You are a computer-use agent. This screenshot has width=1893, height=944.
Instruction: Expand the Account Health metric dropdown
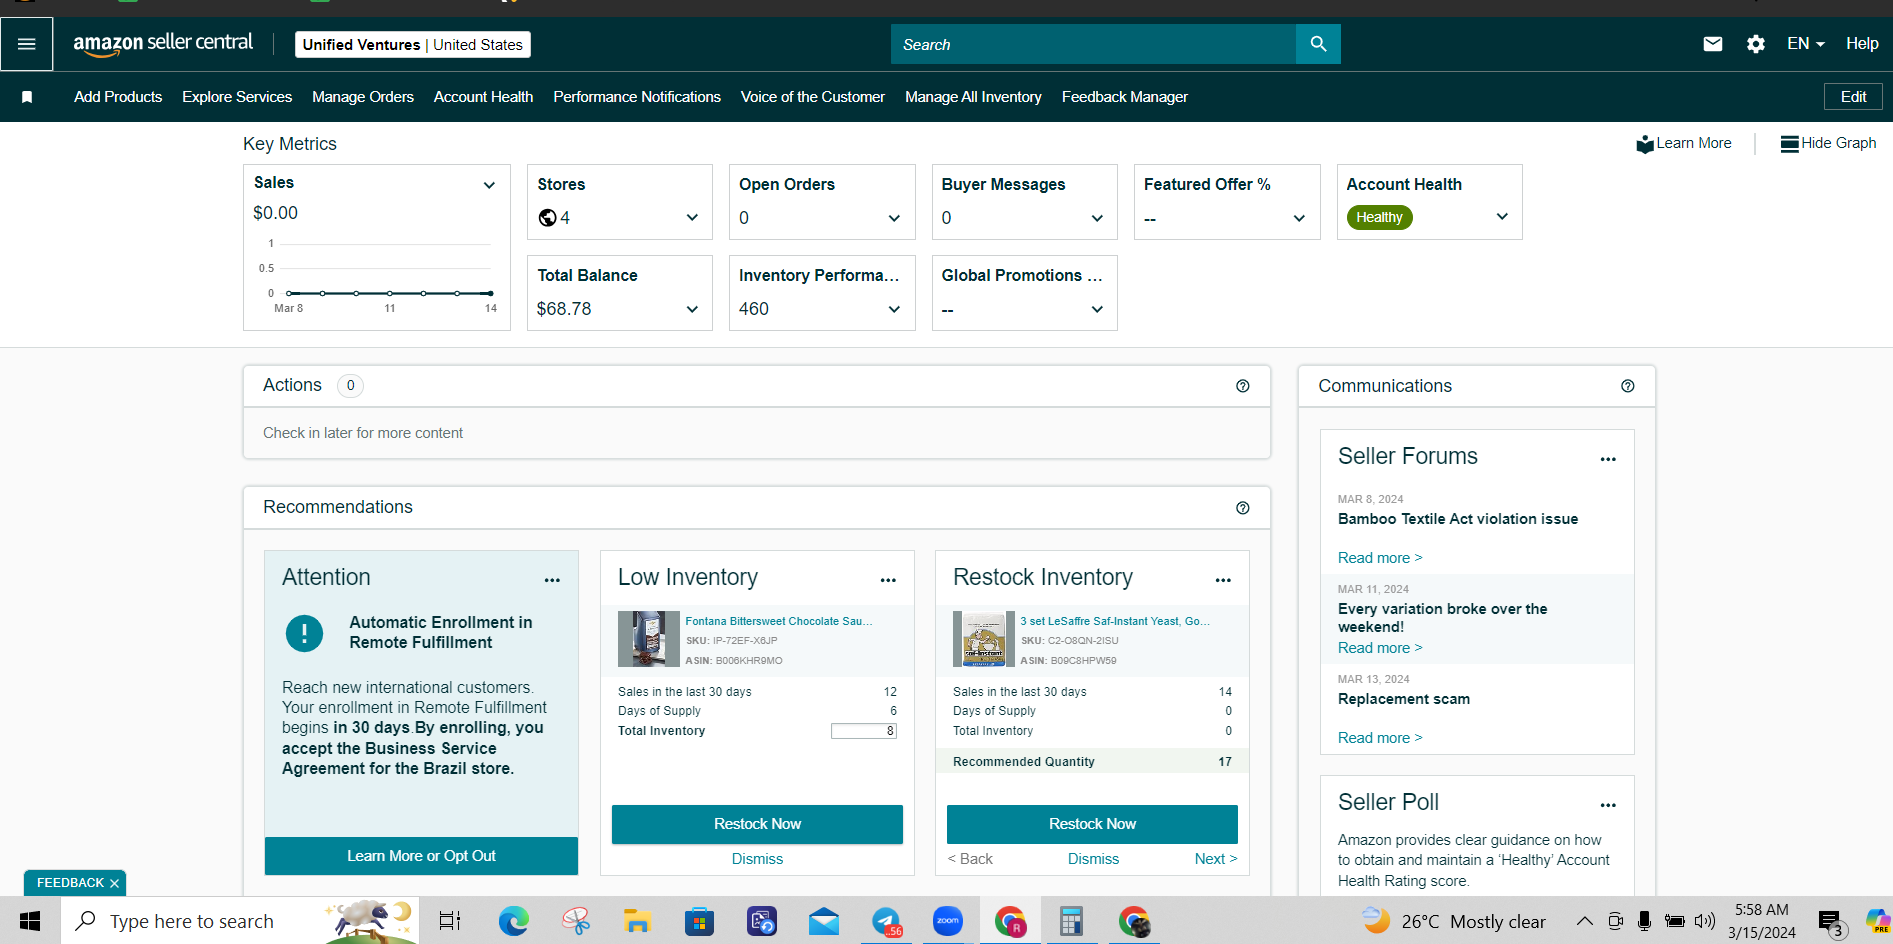(1502, 217)
